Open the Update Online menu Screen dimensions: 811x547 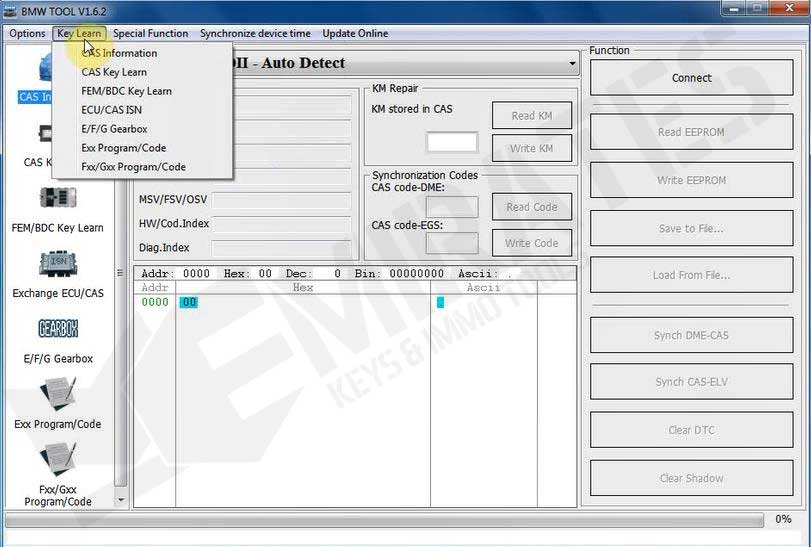click(355, 34)
